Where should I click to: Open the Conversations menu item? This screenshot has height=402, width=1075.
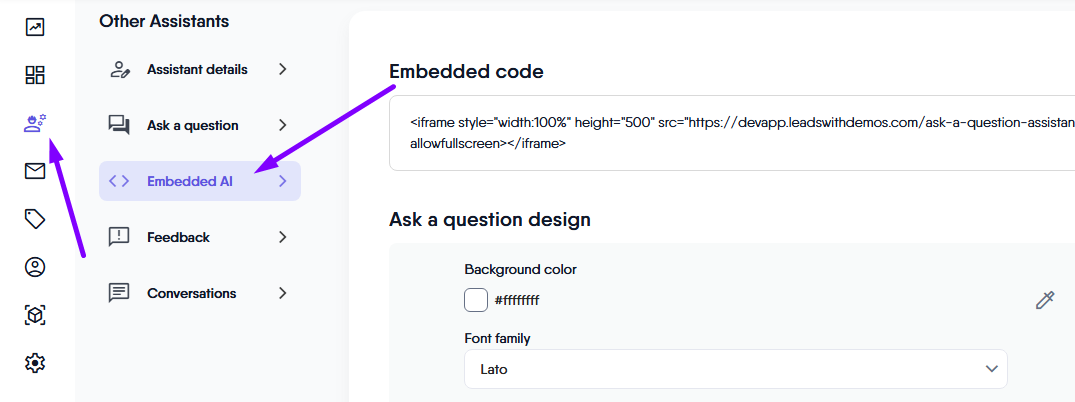tap(191, 293)
